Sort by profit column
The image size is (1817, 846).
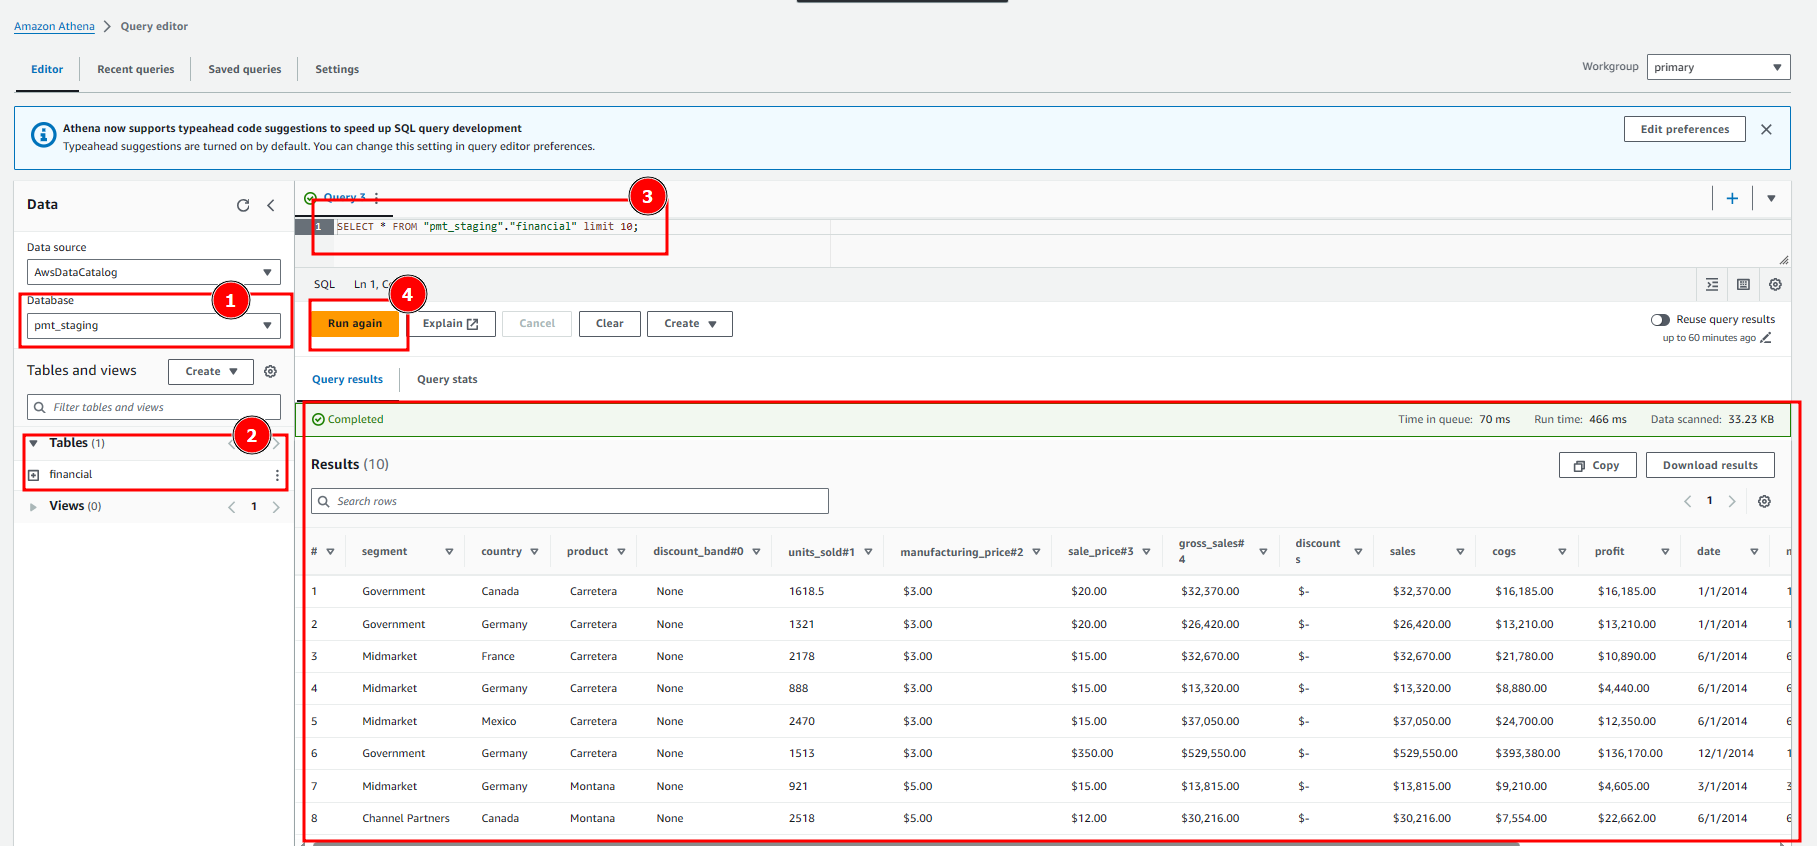click(1665, 552)
